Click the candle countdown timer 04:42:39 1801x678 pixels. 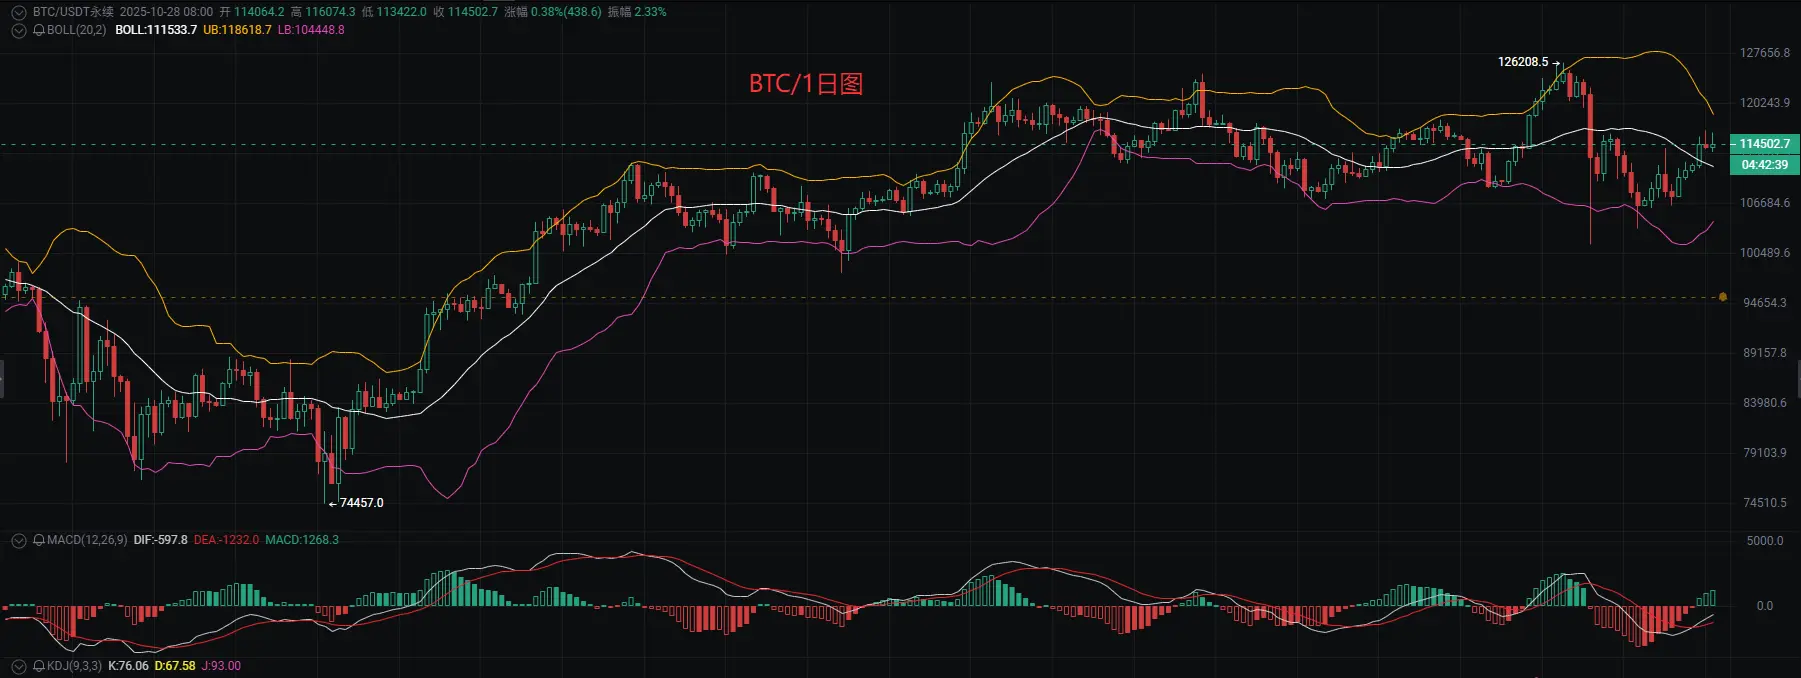coord(1765,165)
